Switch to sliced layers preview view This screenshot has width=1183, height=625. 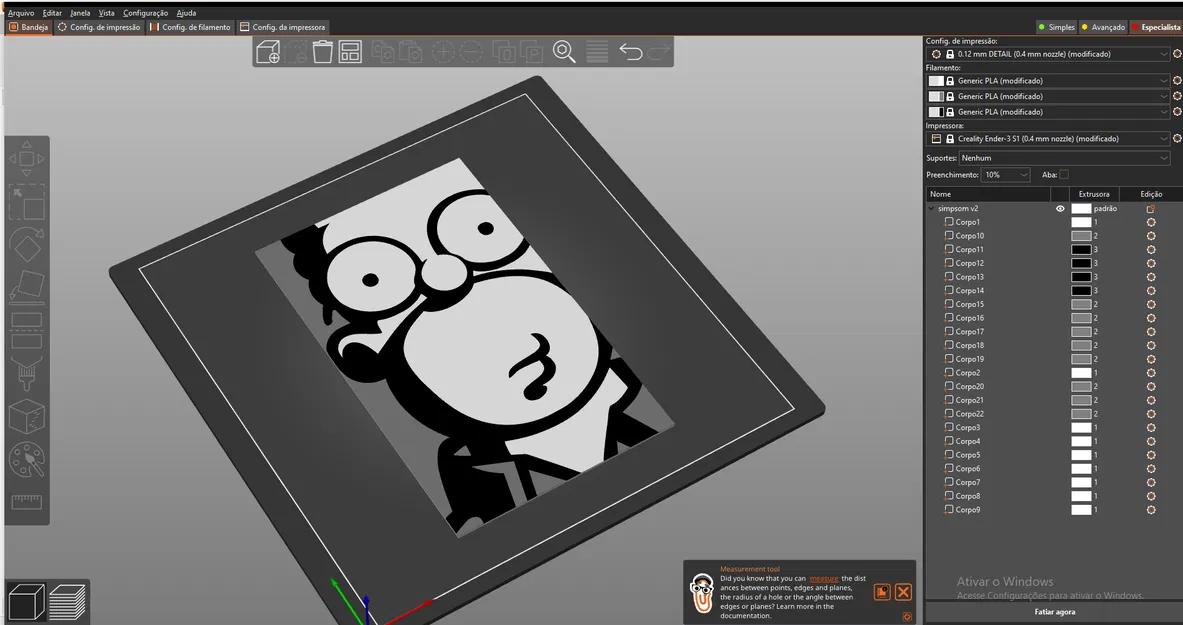pyautogui.click(x=67, y=602)
